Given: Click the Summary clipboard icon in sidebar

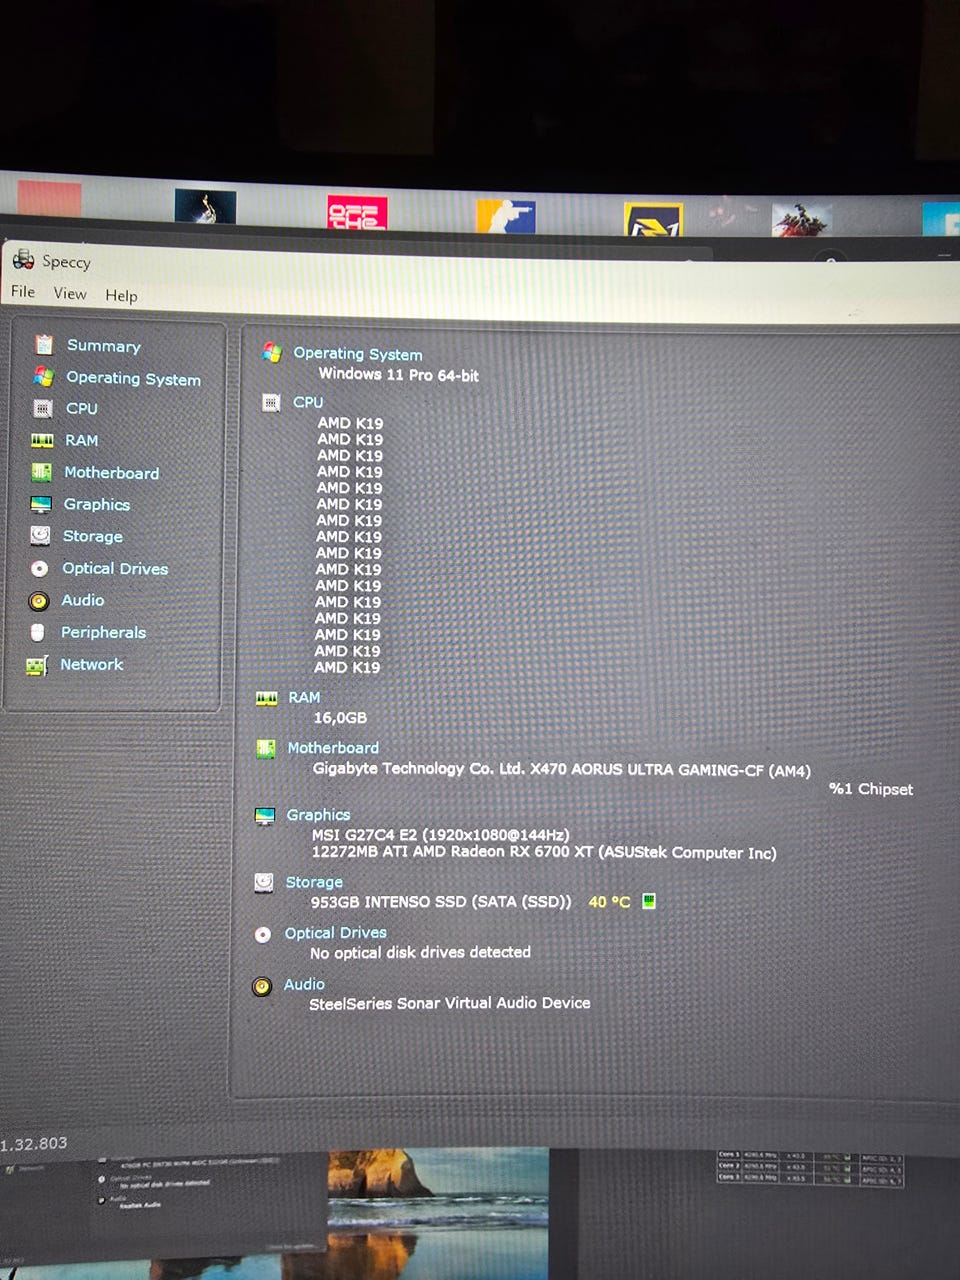Looking at the screenshot, I should [44, 345].
